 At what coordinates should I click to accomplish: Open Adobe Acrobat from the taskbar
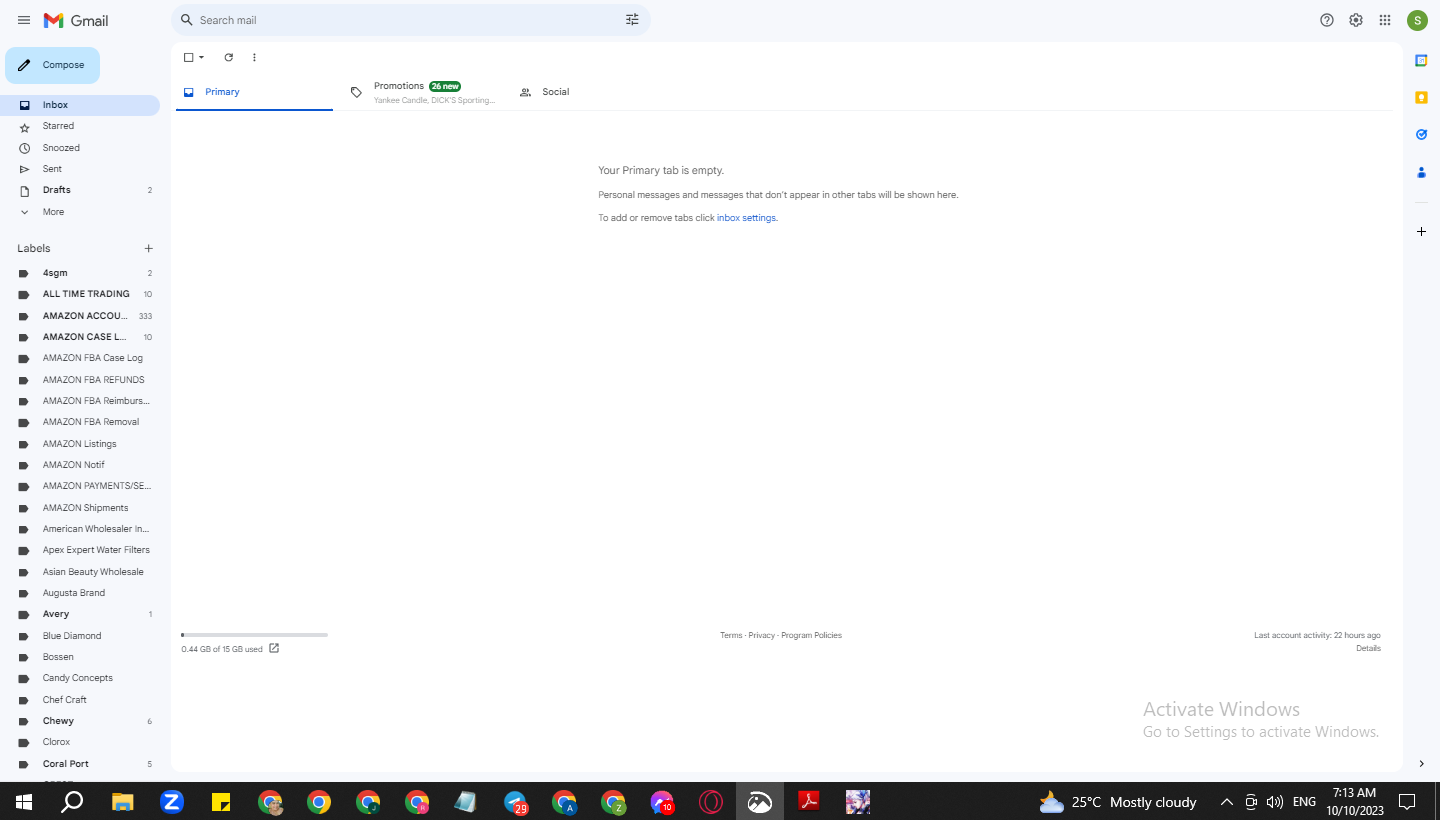(809, 802)
